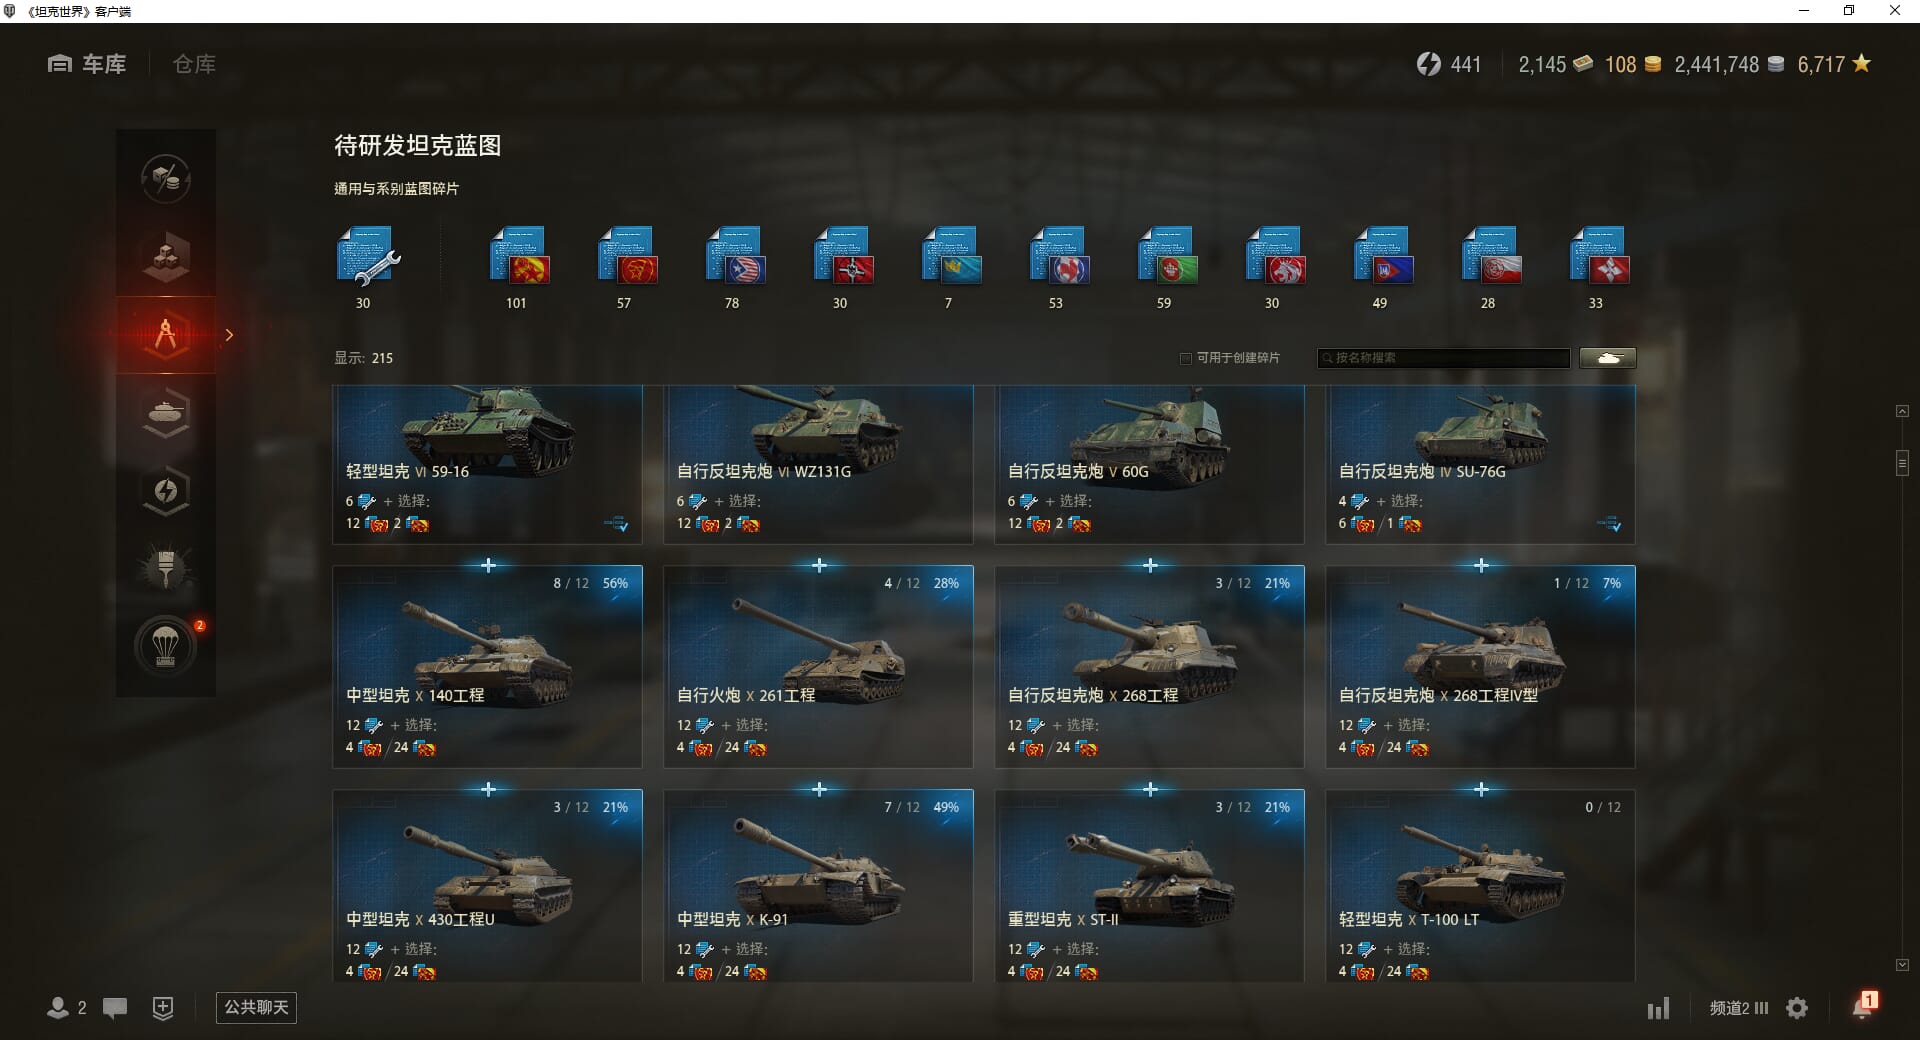Image resolution: width=1920 pixels, height=1040 pixels.
Task: Open the notification bell with red badge
Action: click(x=1863, y=1006)
